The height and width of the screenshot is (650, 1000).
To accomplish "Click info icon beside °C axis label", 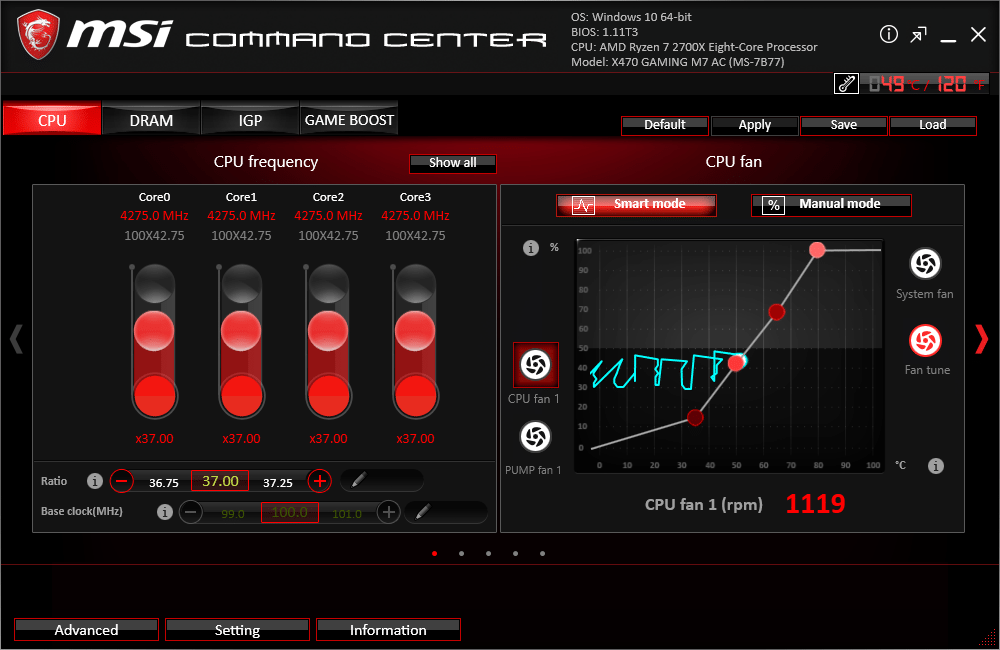I will [936, 466].
